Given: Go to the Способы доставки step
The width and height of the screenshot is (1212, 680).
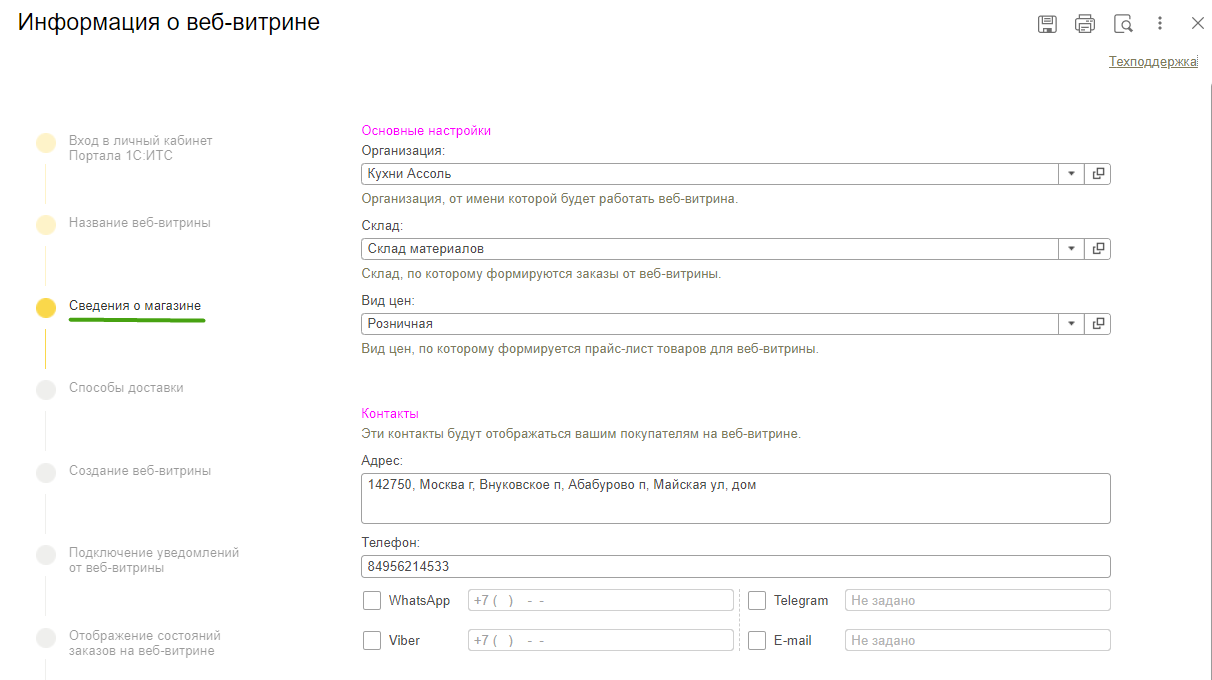Looking at the screenshot, I should coord(126,388).
